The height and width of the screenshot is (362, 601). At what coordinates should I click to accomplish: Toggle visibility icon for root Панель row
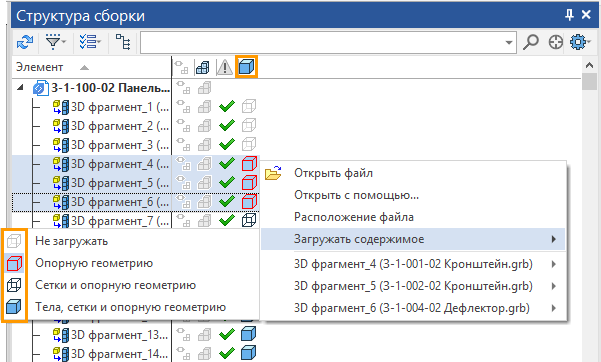(x=182, y=88)
